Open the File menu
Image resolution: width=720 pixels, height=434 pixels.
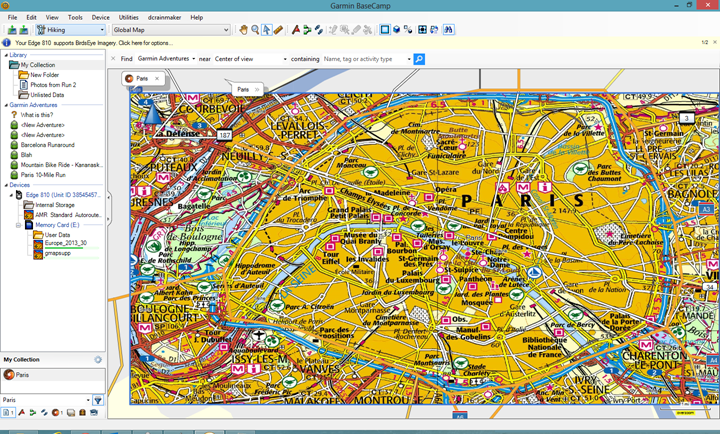(x=12, y=17)
